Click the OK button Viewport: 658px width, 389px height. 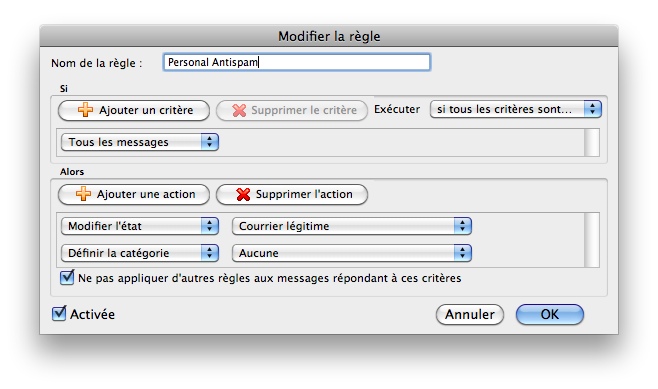tap(550, 314)
